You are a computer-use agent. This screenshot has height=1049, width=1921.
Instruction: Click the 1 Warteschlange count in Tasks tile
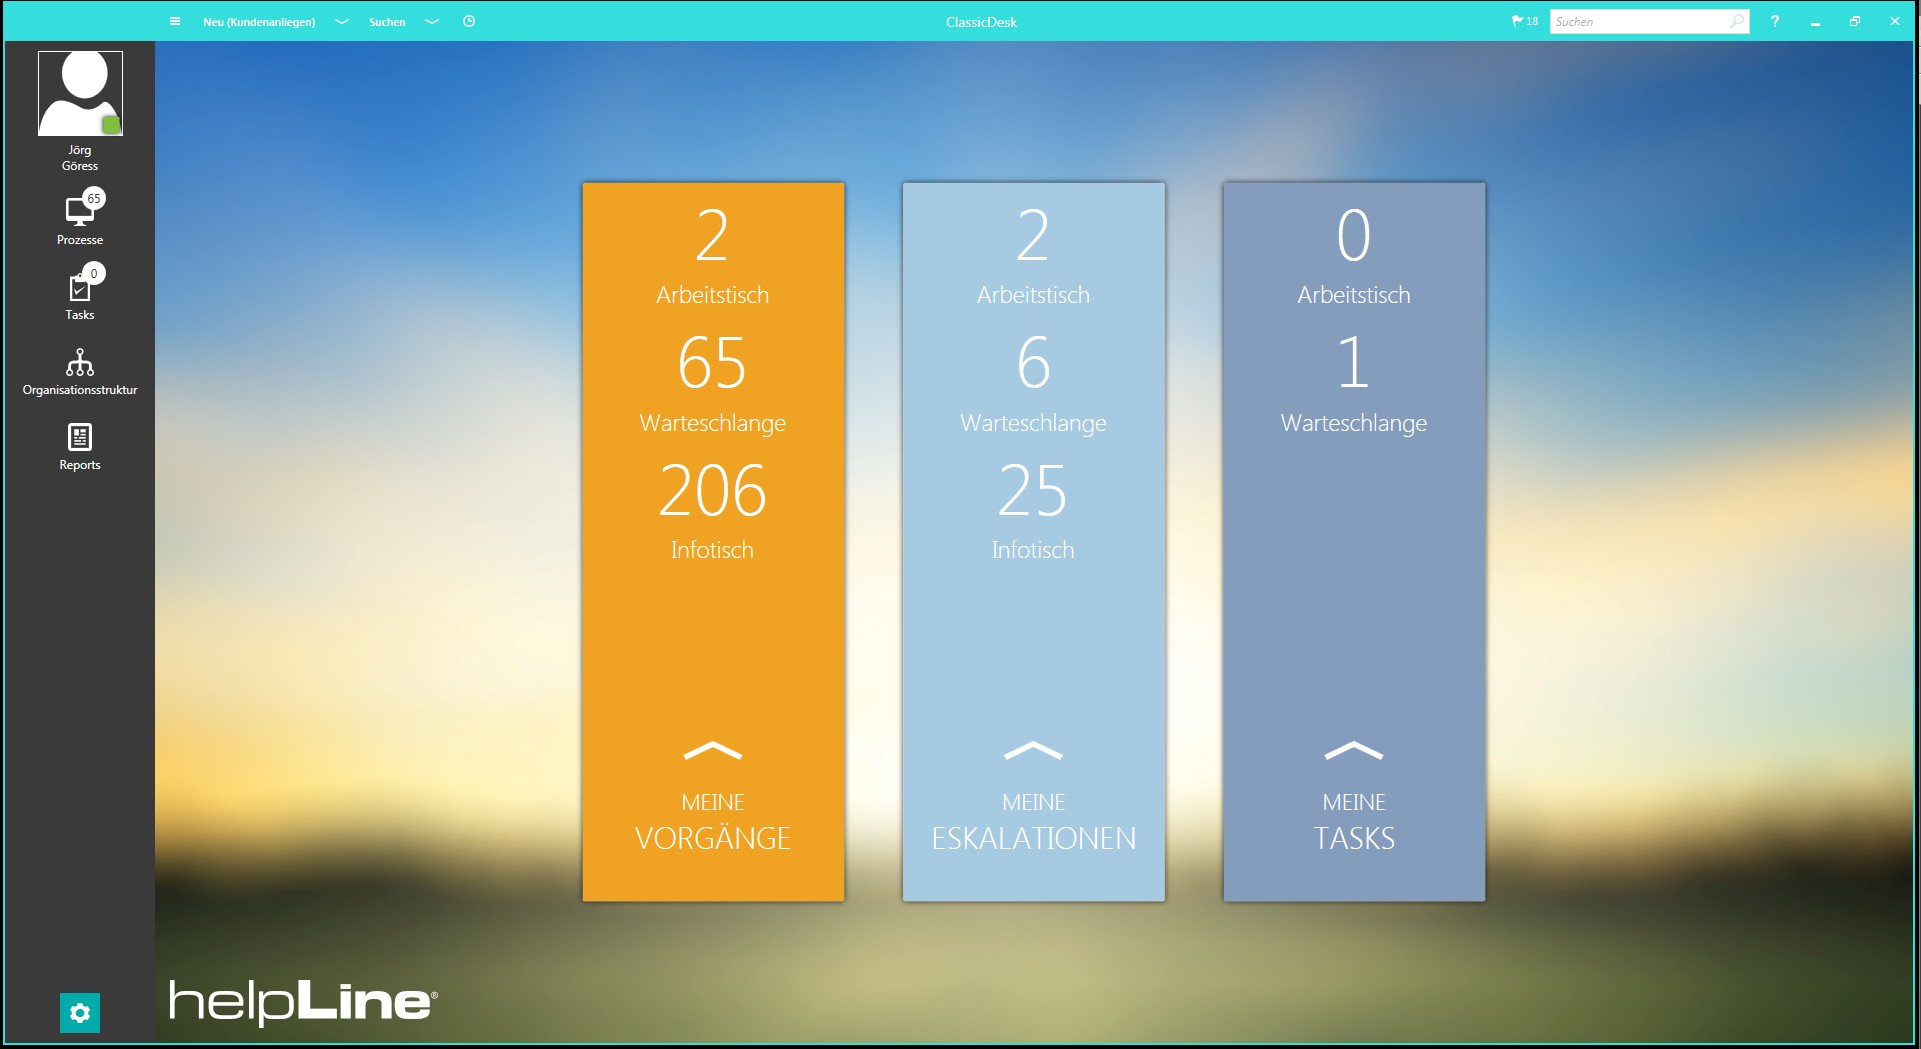pos(1354,383)
